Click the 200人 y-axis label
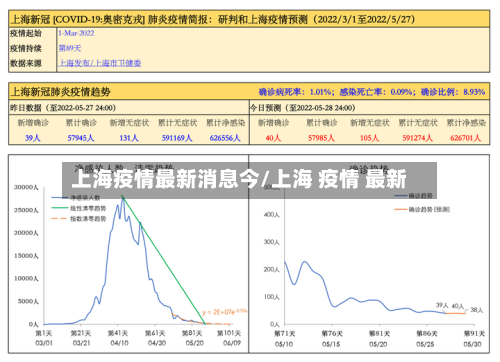The height and width of the screenshot is (362, 500). click(x=272, y=269)
